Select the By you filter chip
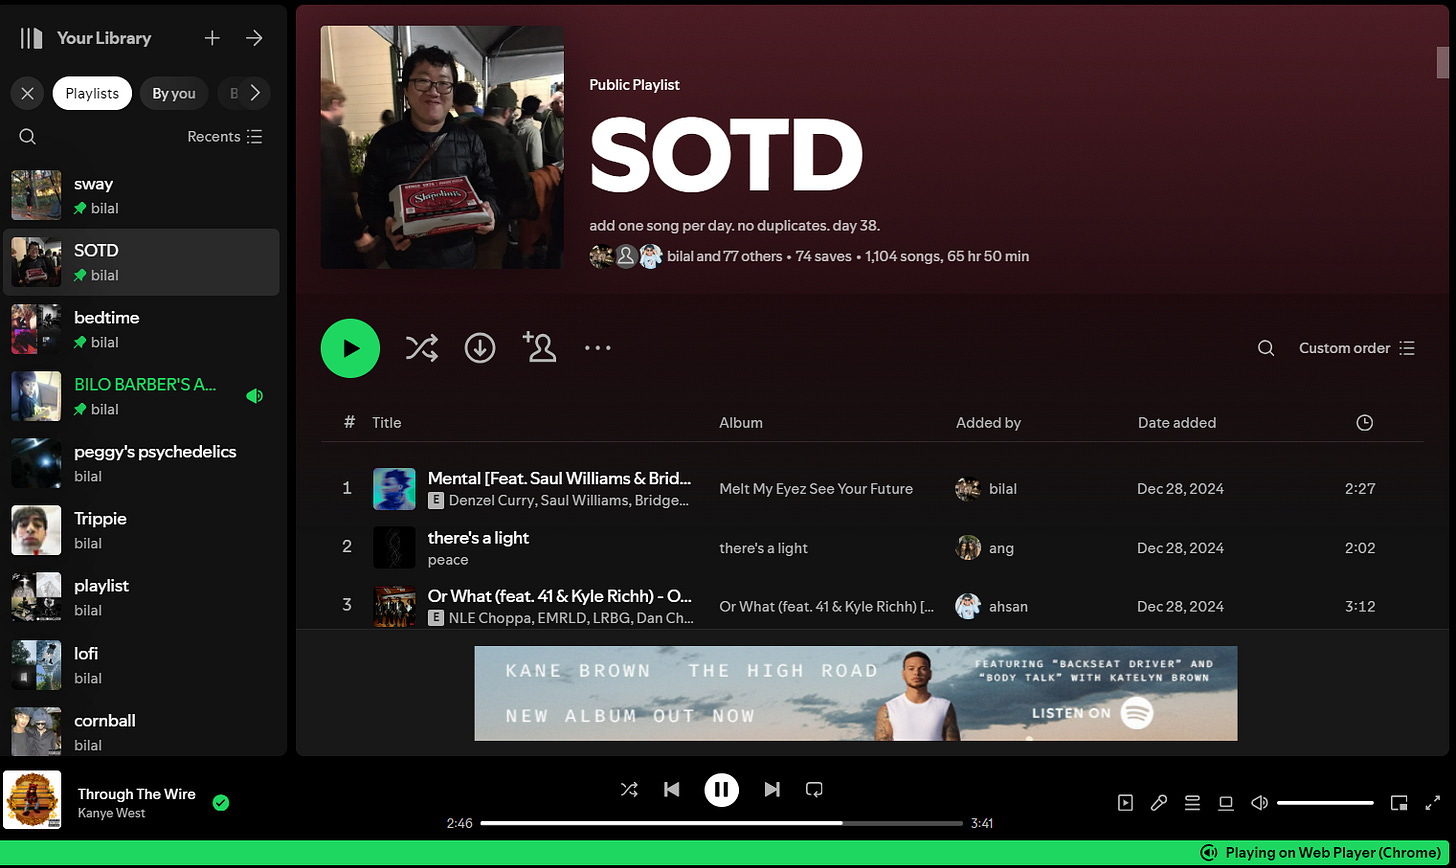 [x=174, y=93]
